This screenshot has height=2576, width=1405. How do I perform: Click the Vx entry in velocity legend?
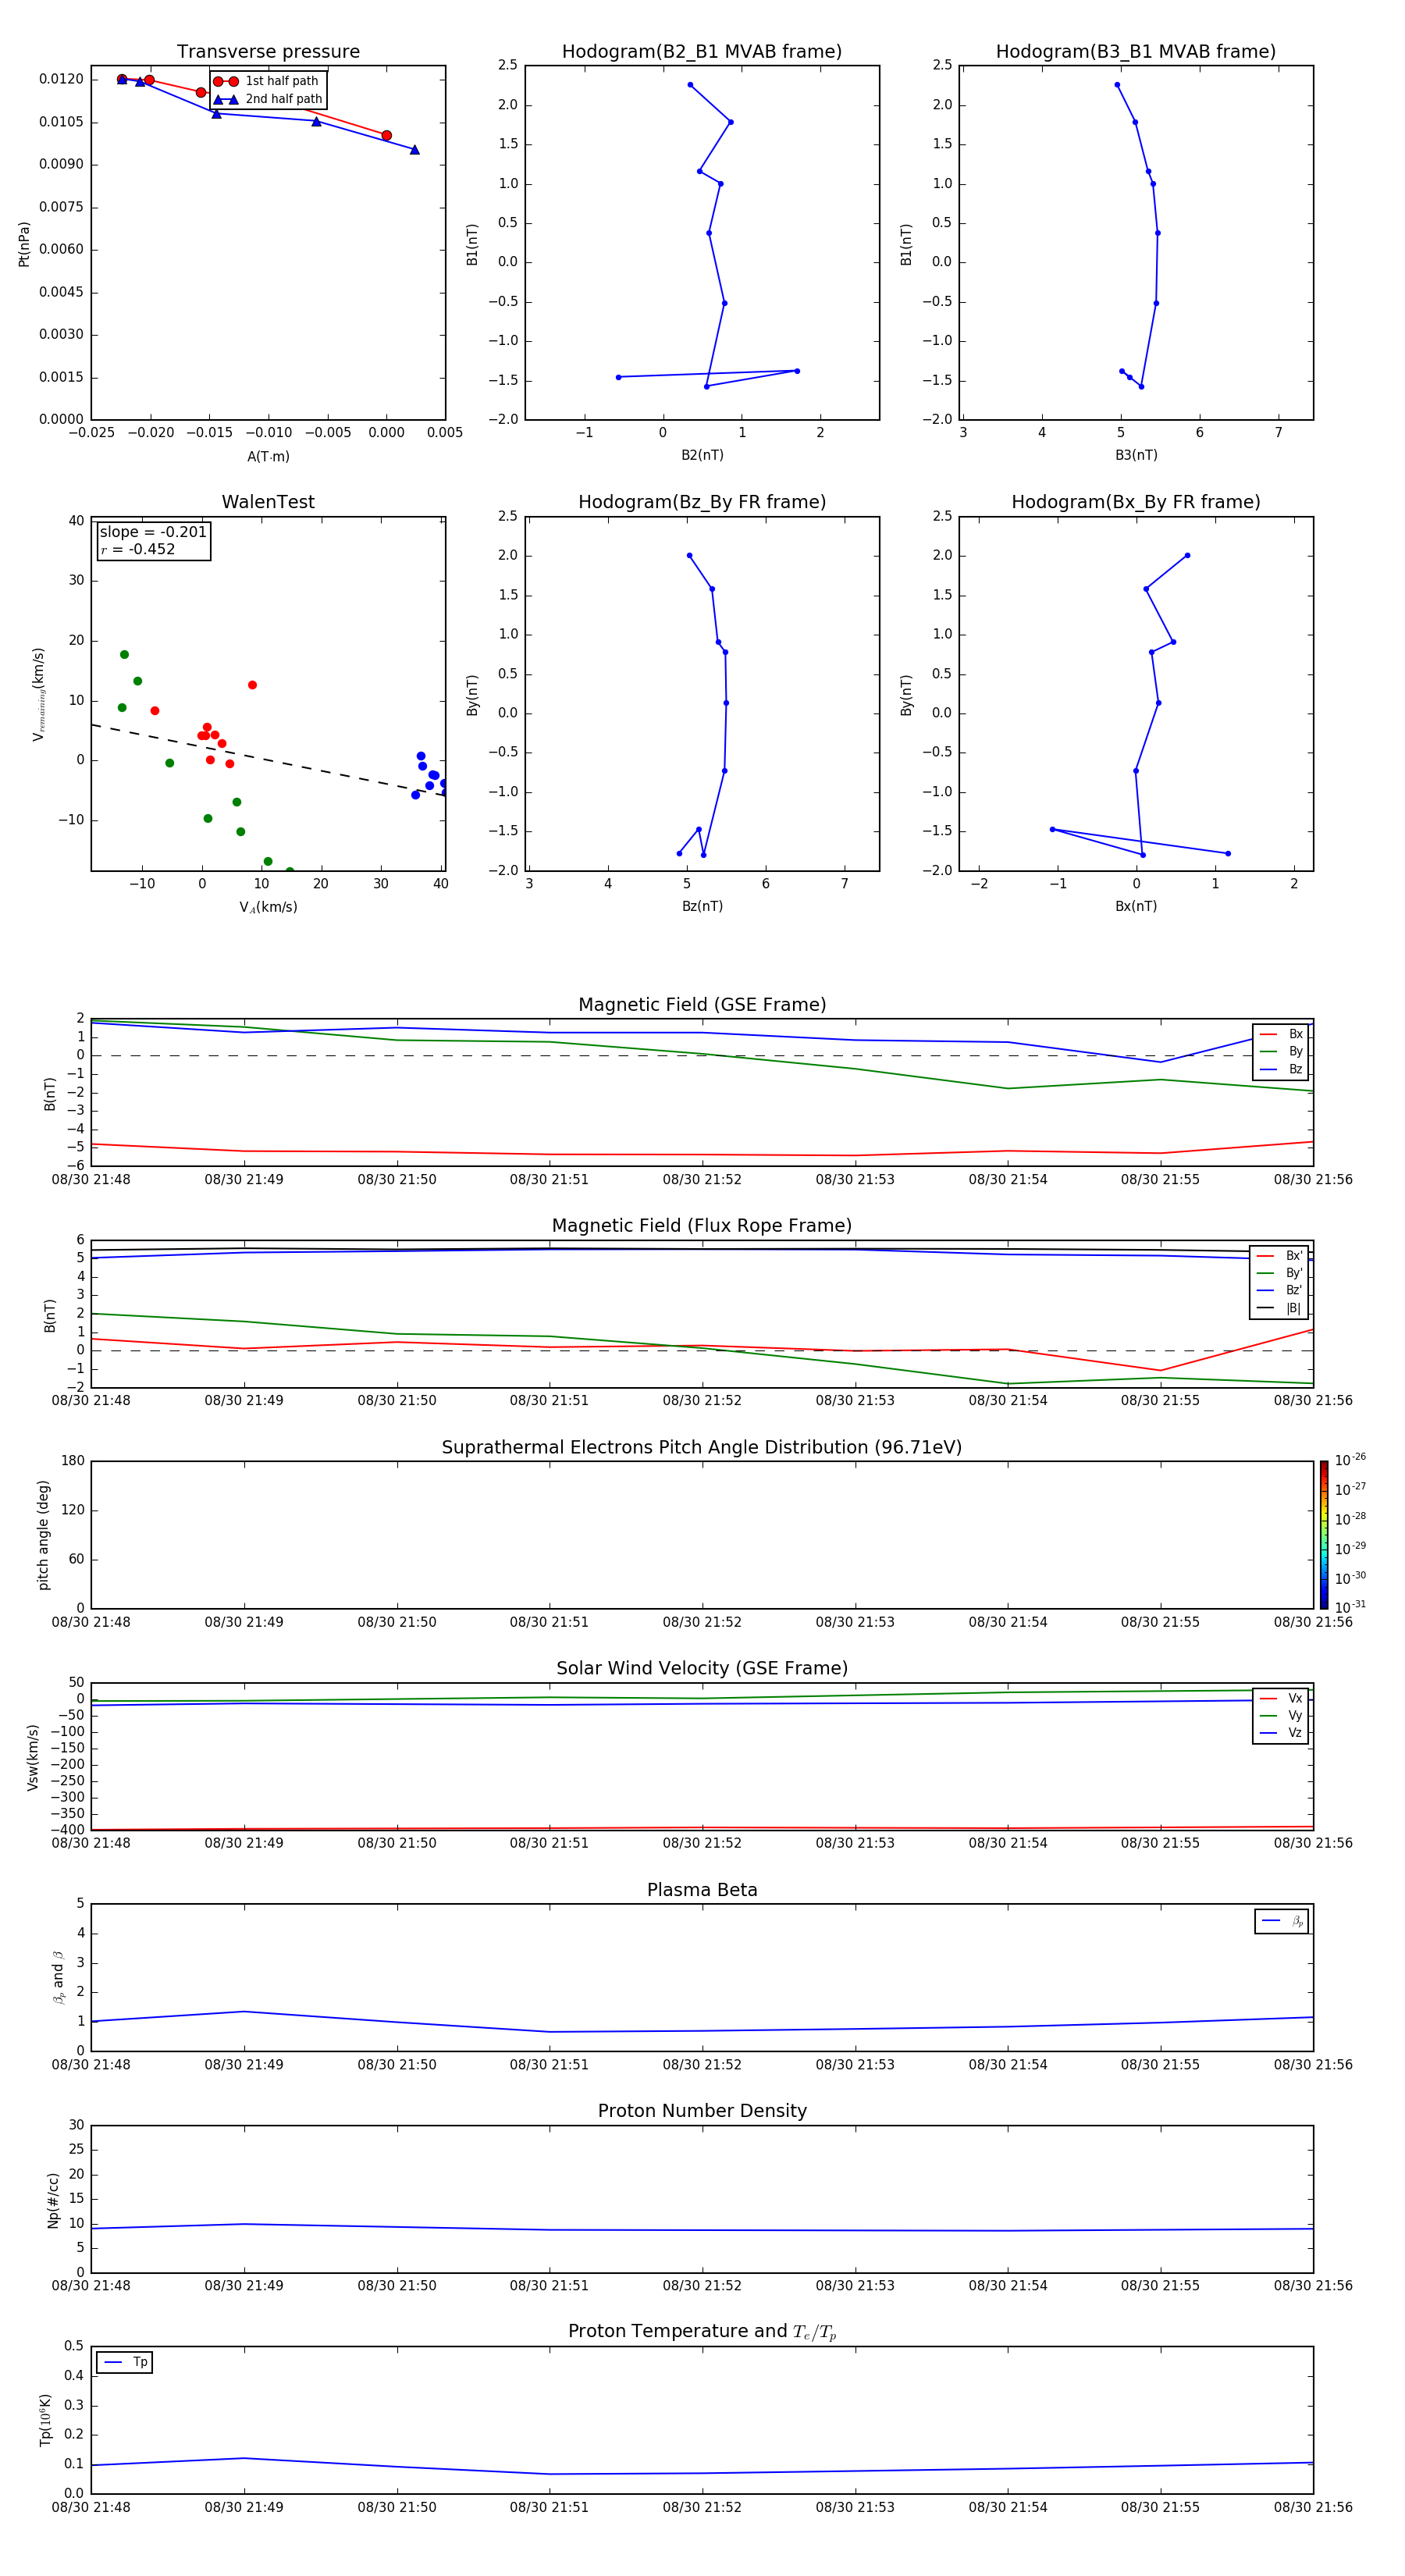[1281, 1698]
